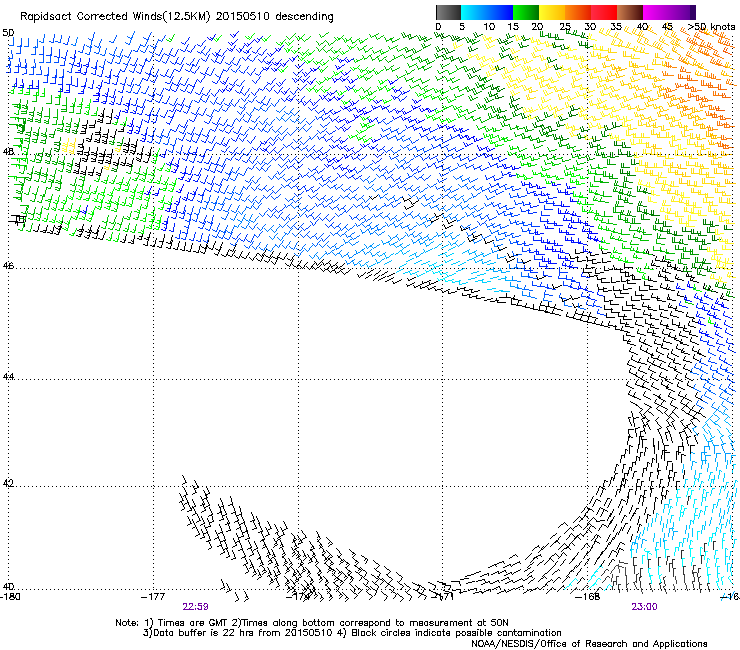The image size is (740, 650).
Task: Click the NOAA/NESDIS credit line
Action: click(589, 644)
